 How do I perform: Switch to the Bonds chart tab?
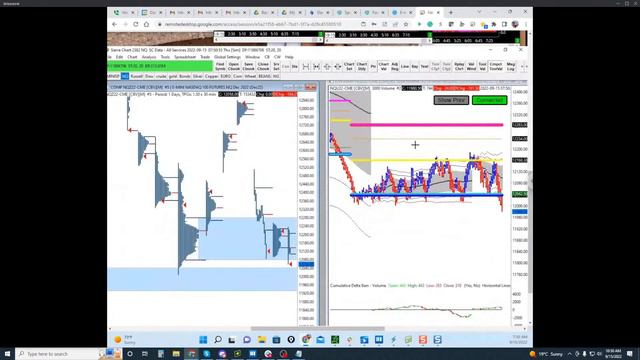185,76
